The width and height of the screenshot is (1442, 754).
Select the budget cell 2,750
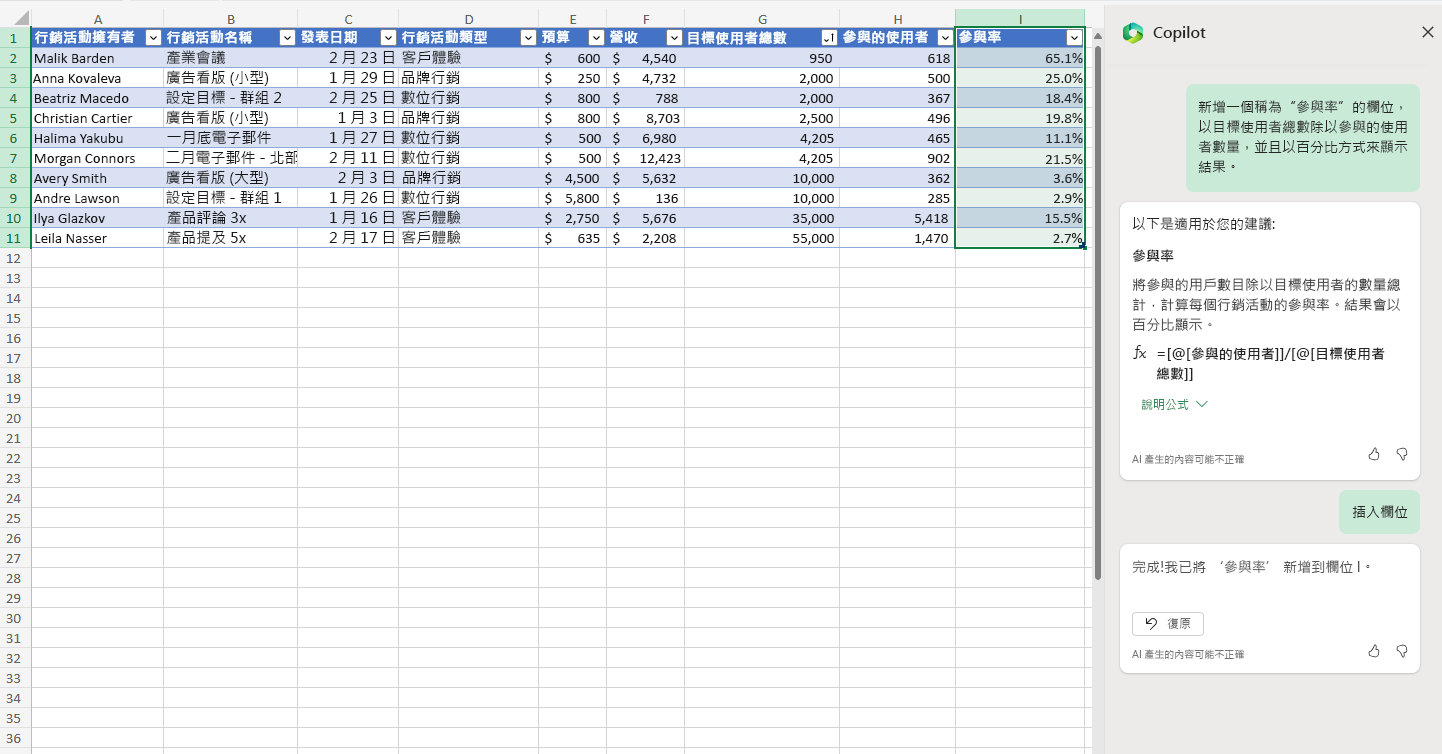point(572,218)
